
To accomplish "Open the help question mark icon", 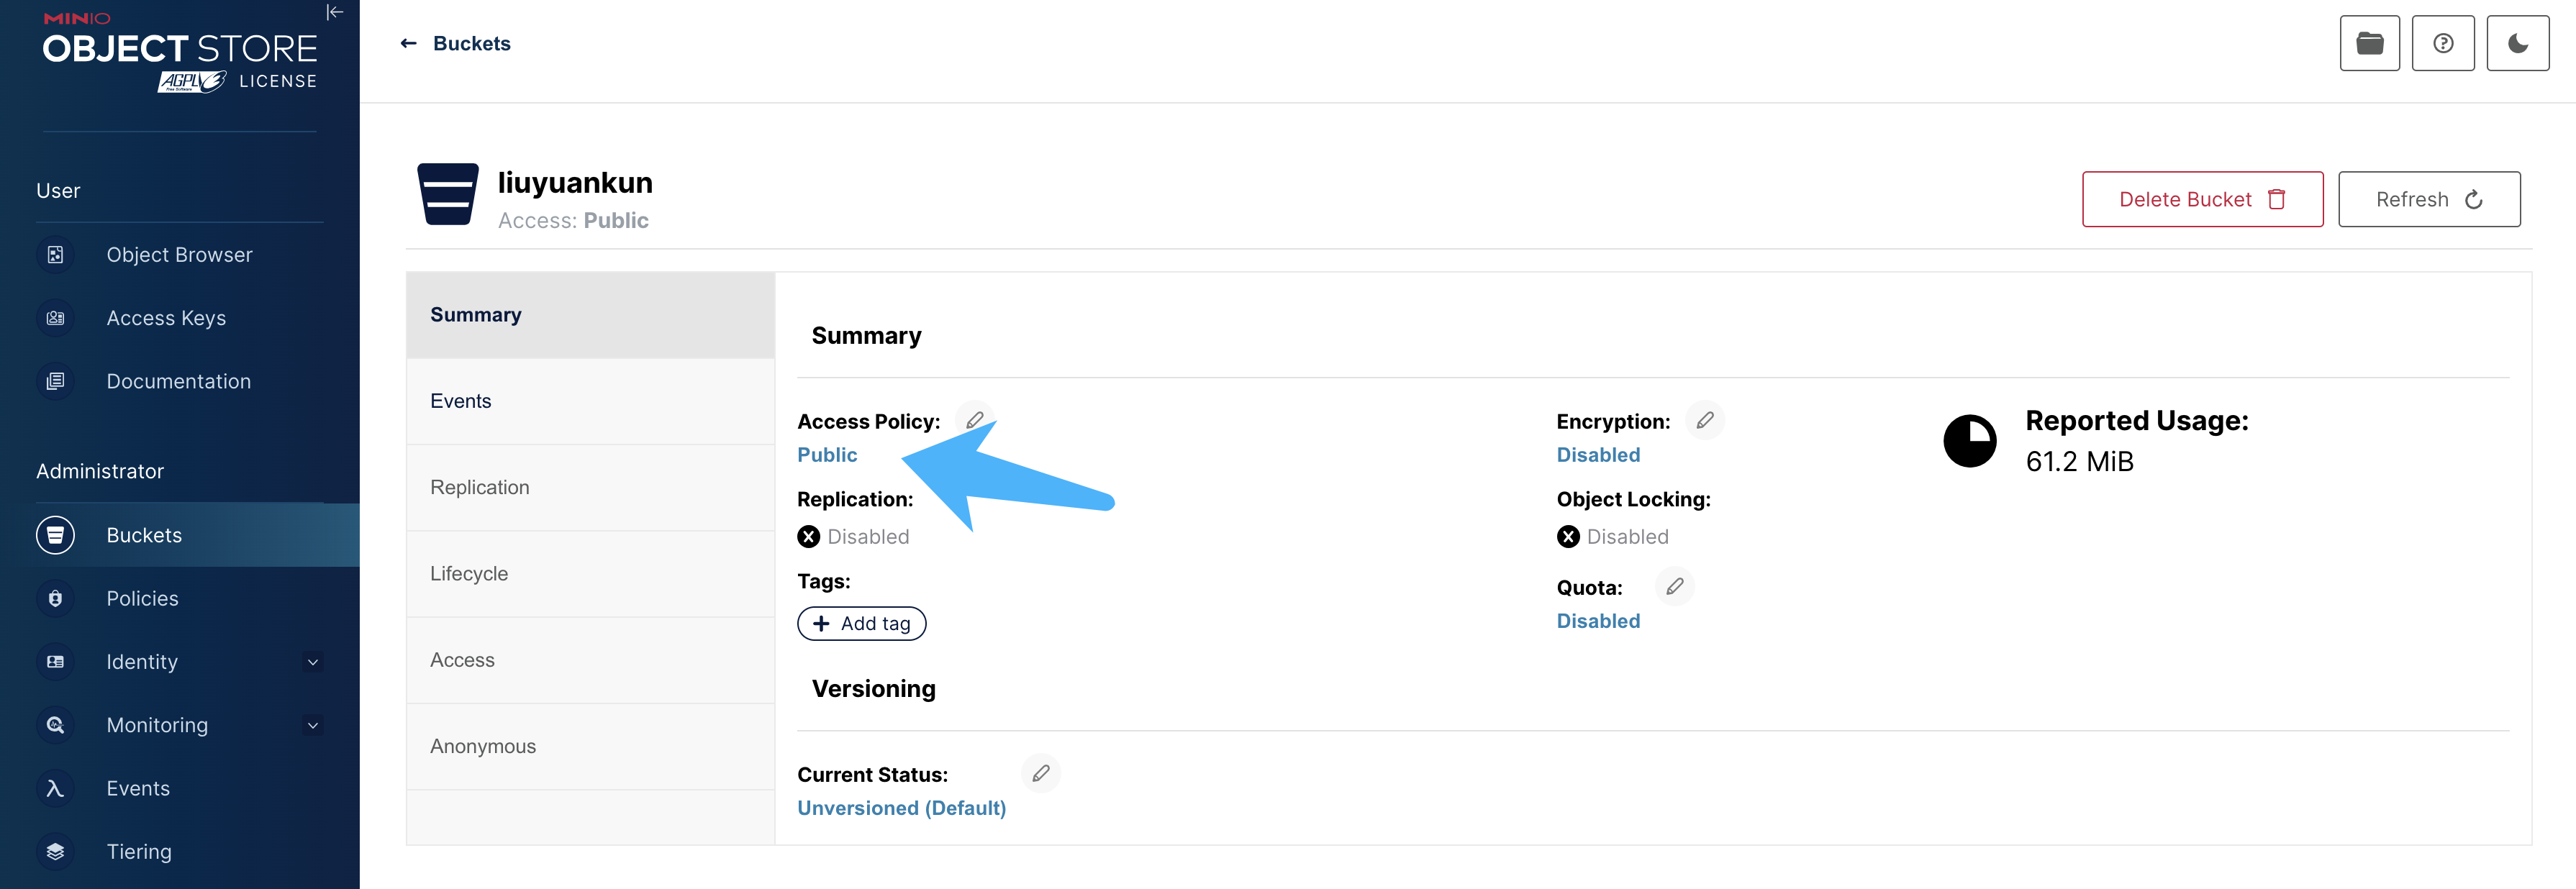I will [x=2443, y=43].
